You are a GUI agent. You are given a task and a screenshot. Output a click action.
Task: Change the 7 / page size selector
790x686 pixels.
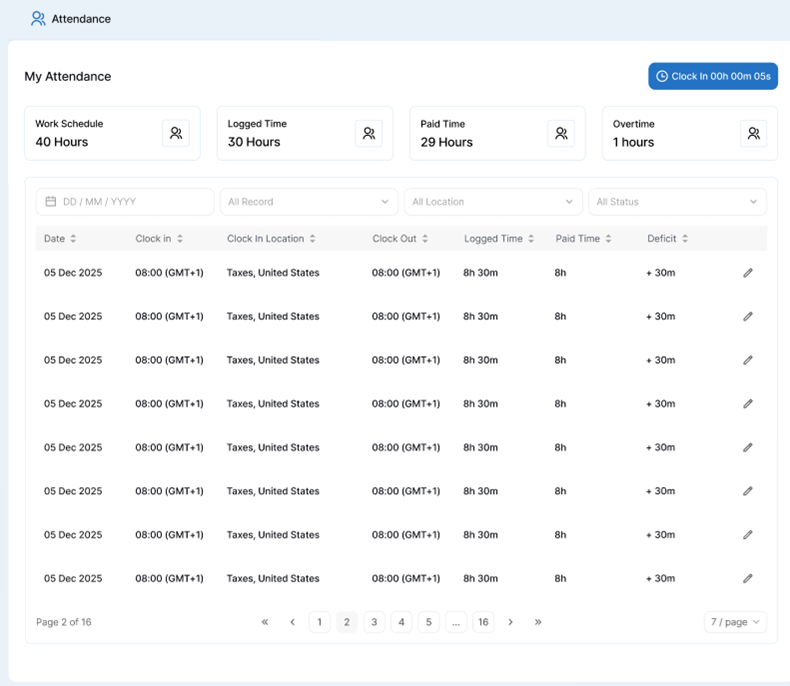click(x=735, y=622)
